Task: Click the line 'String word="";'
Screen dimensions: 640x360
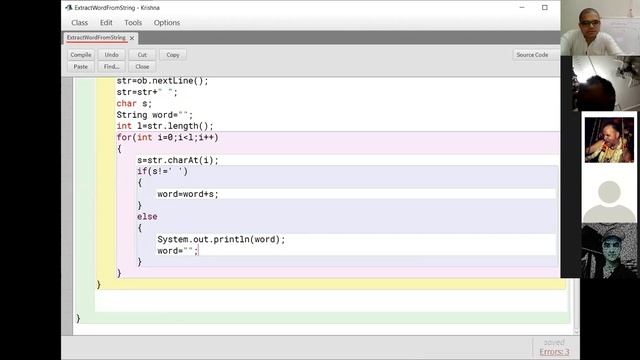Action: [155, 115]
